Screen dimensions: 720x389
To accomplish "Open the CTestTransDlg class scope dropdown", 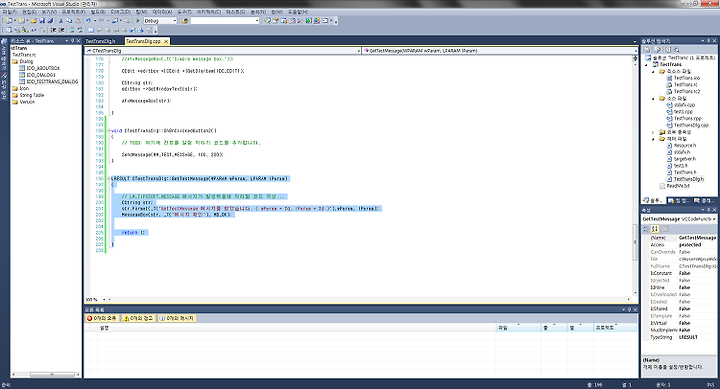I will point(359,51).
